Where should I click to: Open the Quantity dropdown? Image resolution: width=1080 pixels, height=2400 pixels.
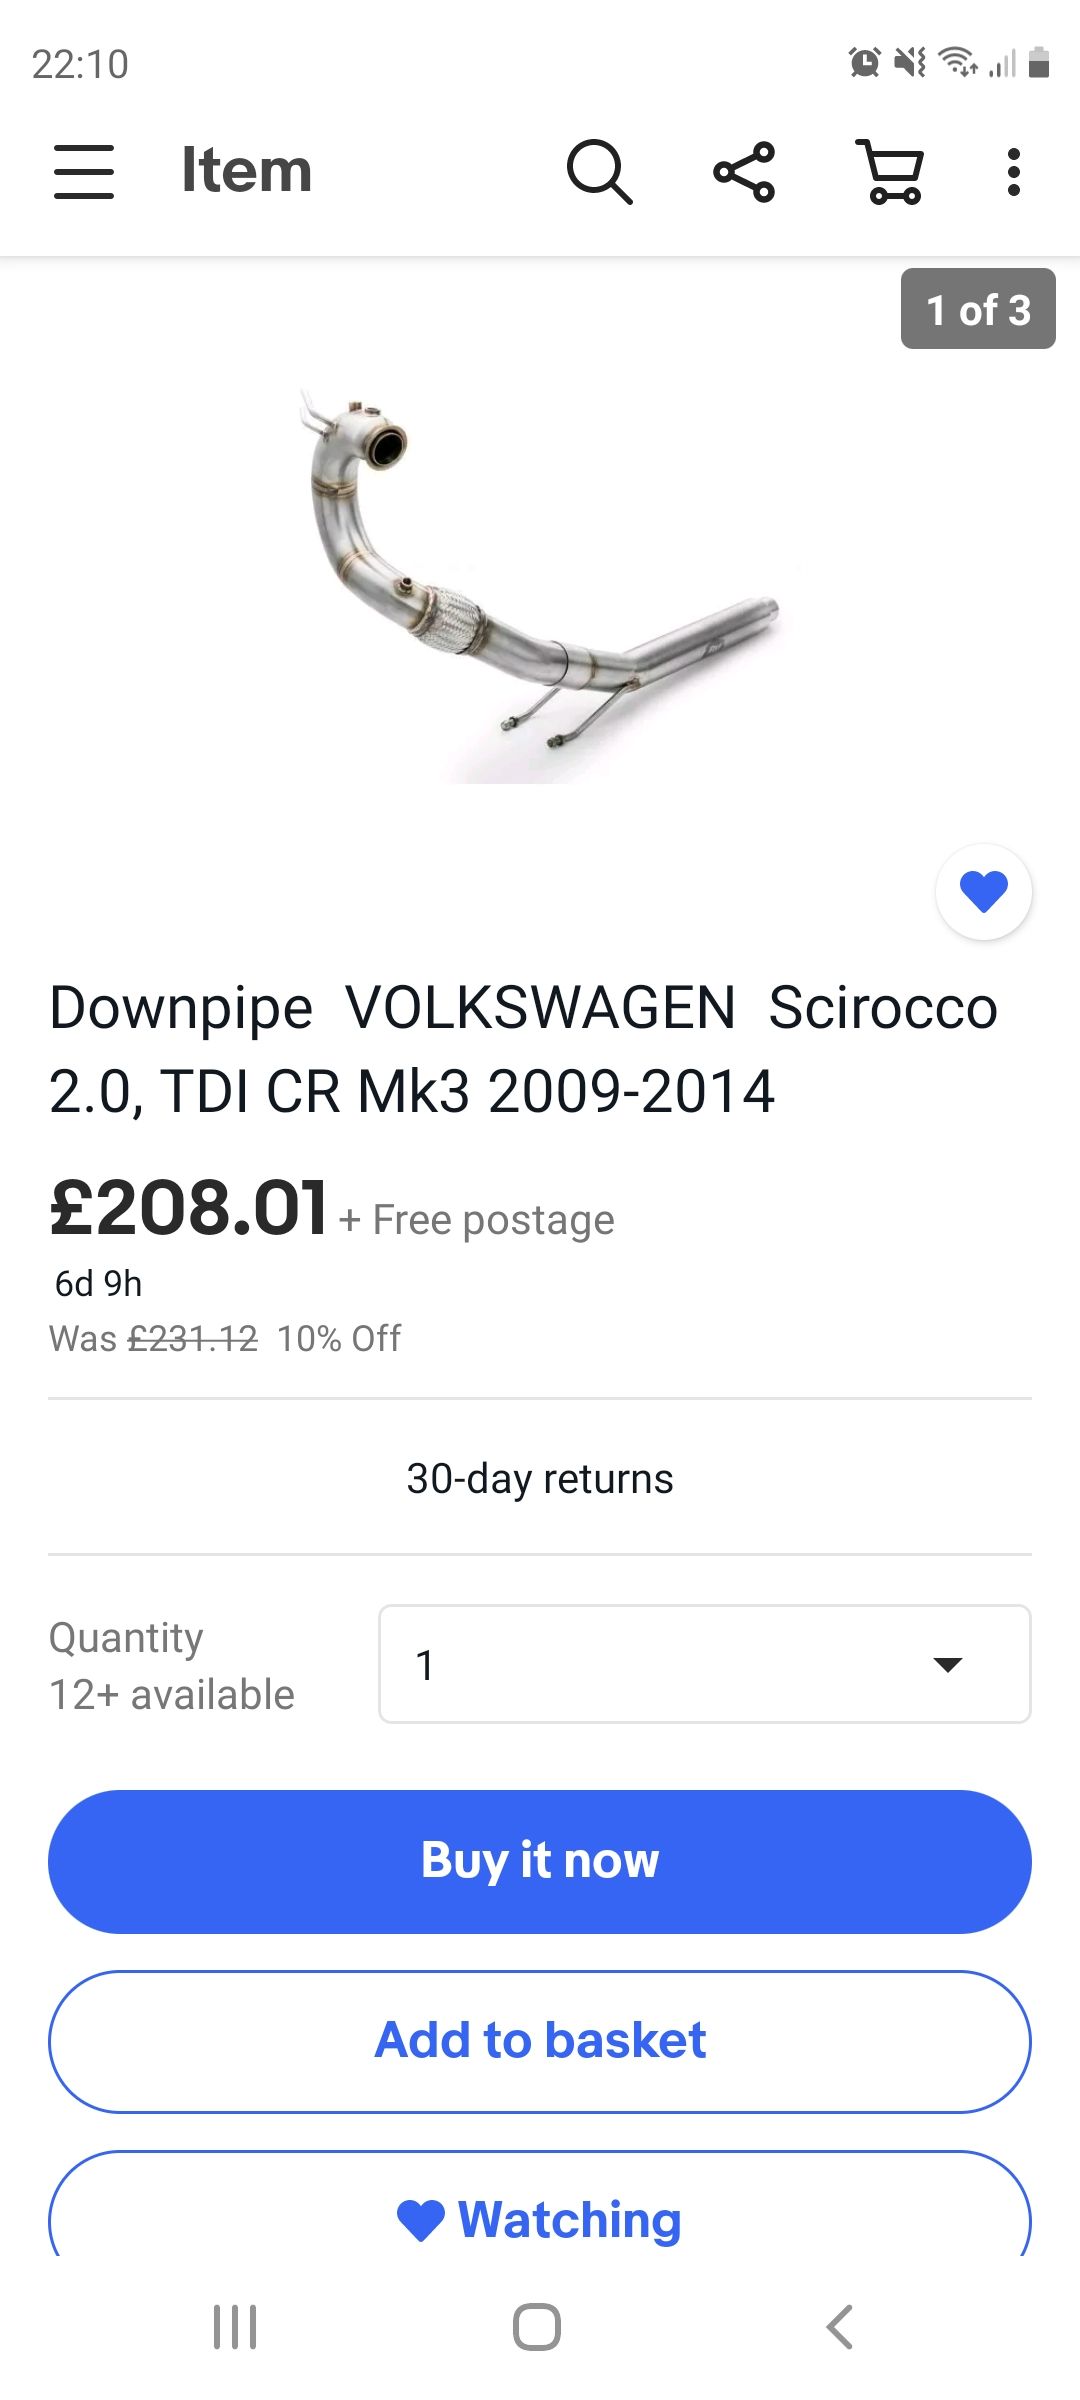704,1664
